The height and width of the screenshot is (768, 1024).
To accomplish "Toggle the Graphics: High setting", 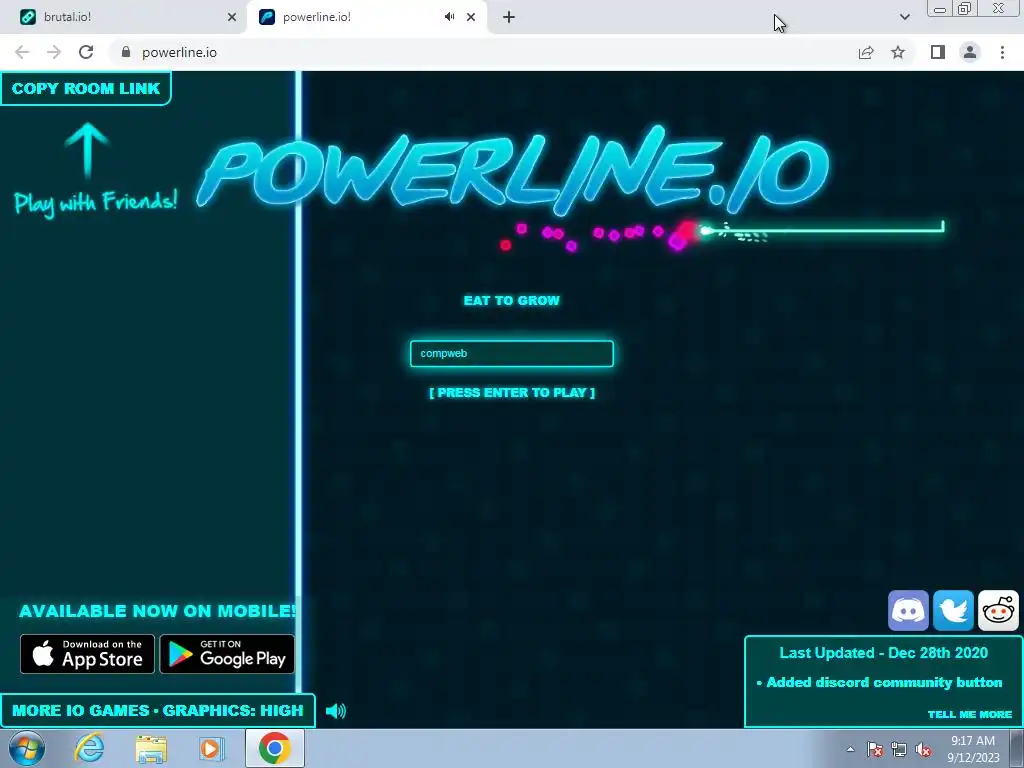I will (233, 711).
